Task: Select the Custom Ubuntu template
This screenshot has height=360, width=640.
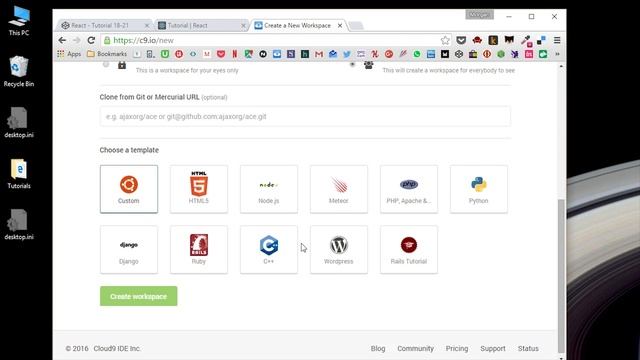Action: pos(129,189)
